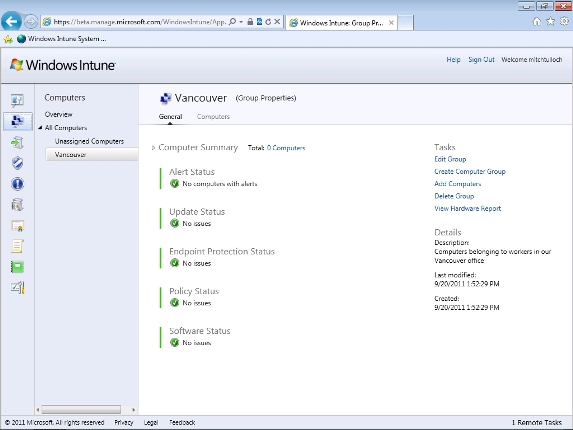Switch to the Computers tab
Image resolution: width=573 pixels, height=430 pixels.
pyautogui.click(x=213, y=117)
